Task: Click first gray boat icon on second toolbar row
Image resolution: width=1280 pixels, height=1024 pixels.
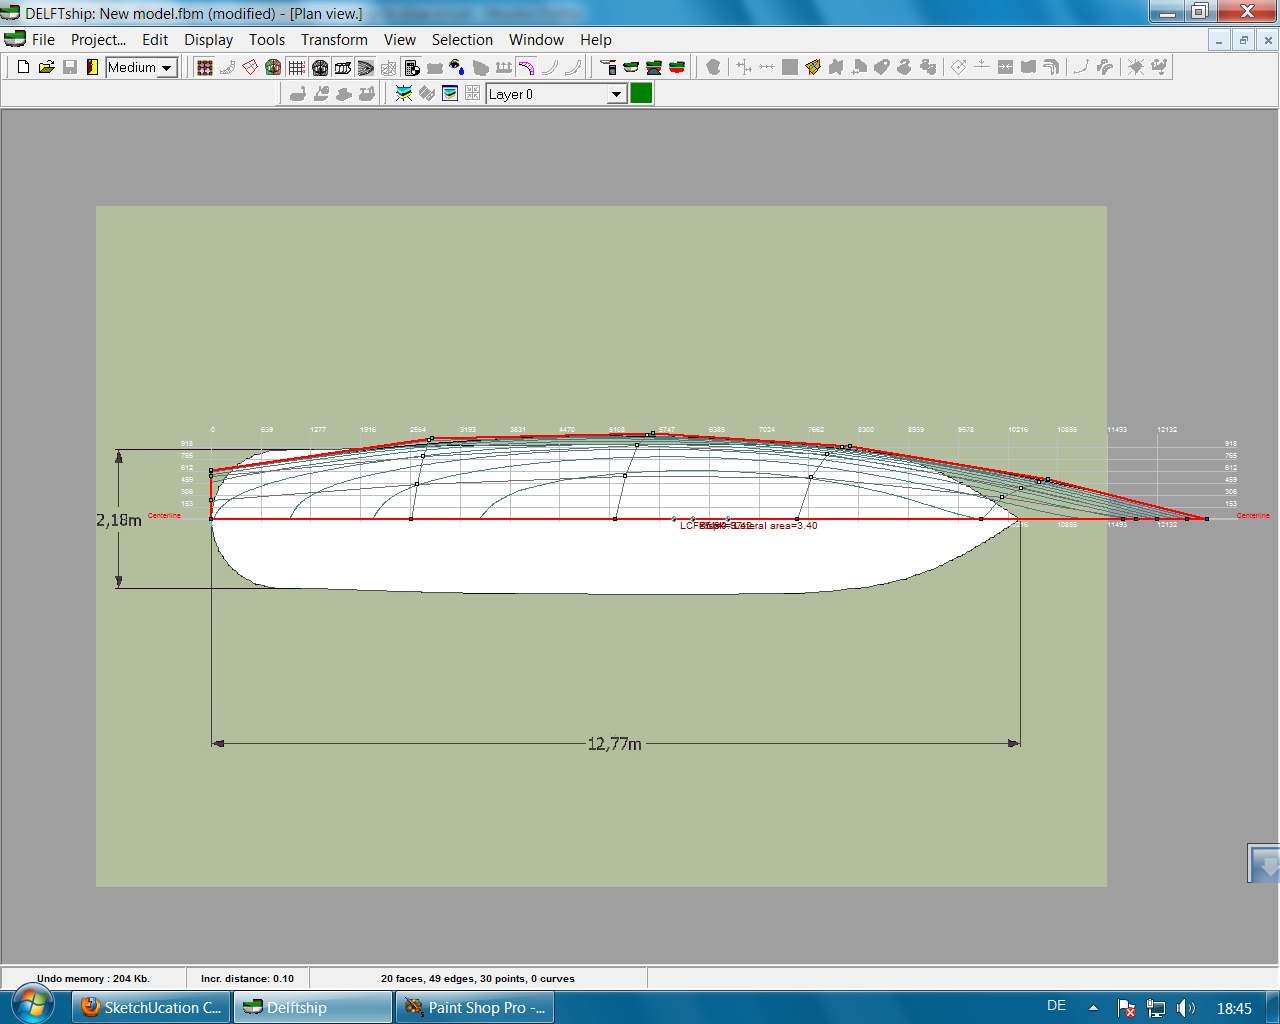Action: 297,93
